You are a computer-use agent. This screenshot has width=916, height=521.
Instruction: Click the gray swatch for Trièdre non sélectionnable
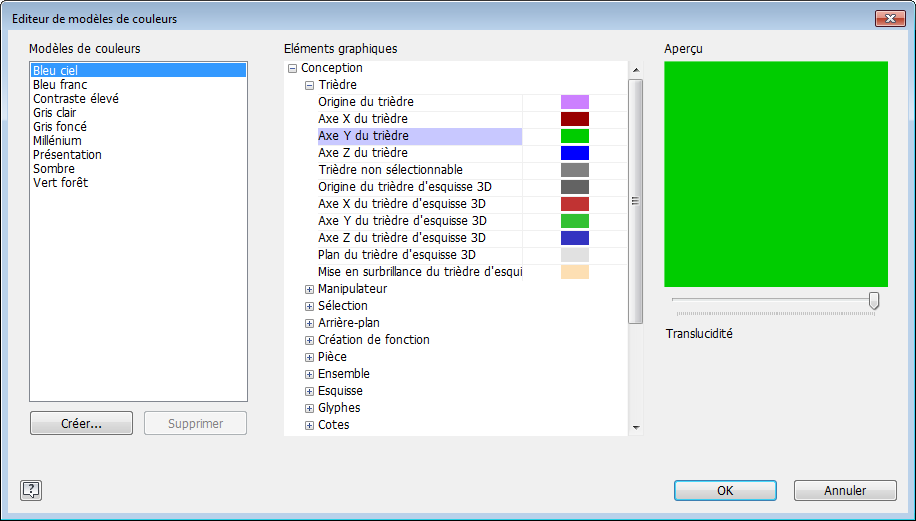tap(575, 170)
